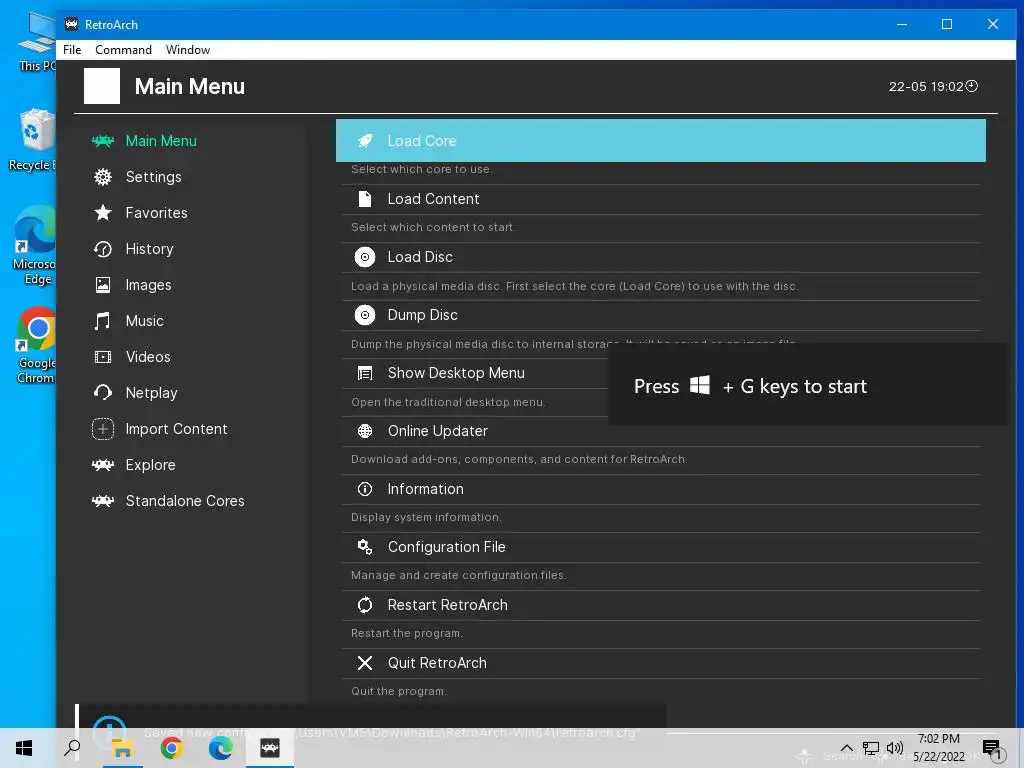
Task: Select Restart RetroArch entry
Action: coord(660,605)
